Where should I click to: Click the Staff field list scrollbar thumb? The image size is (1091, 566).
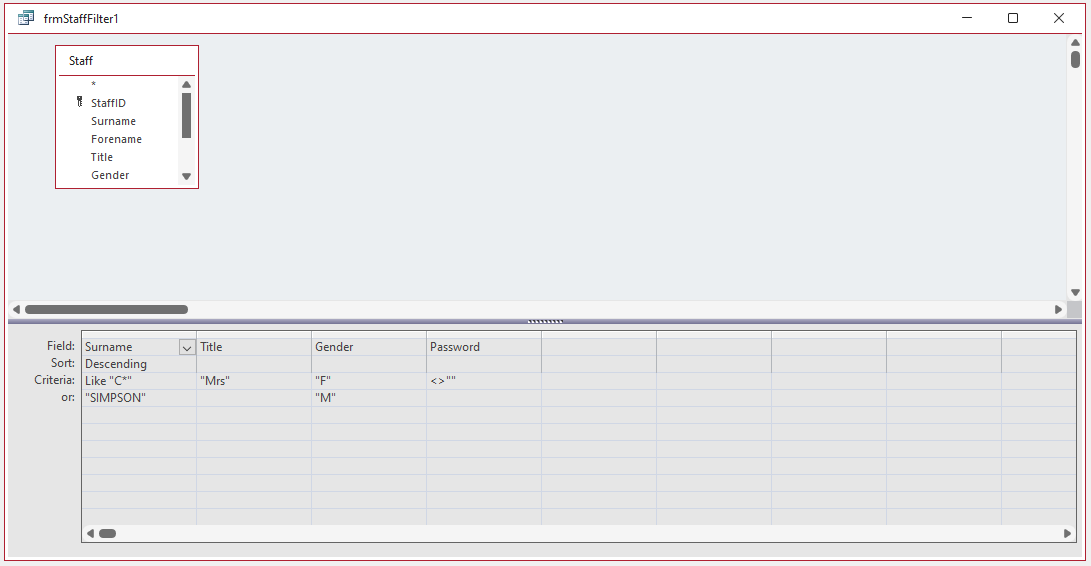pyautogui.click(x=186, y=116)
